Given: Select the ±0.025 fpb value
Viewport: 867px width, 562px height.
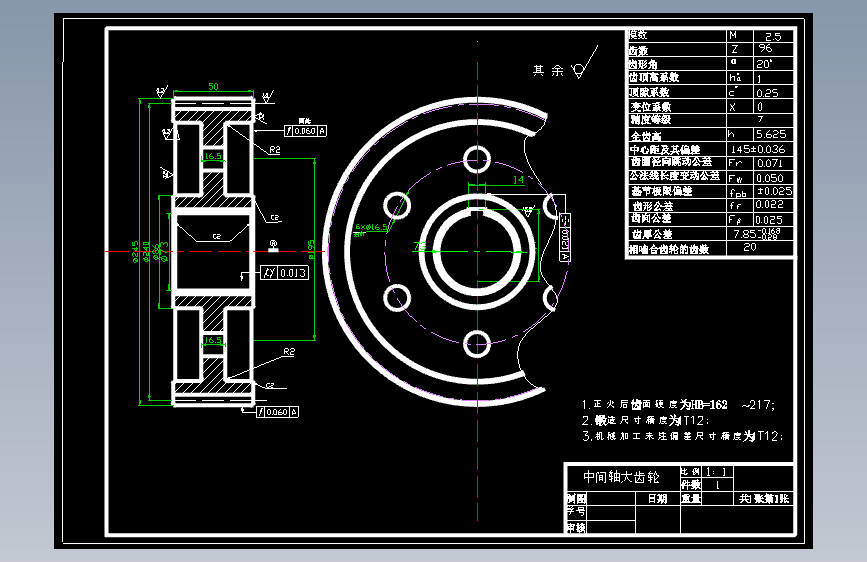Looking at the screenshot, I should [775, 191].
